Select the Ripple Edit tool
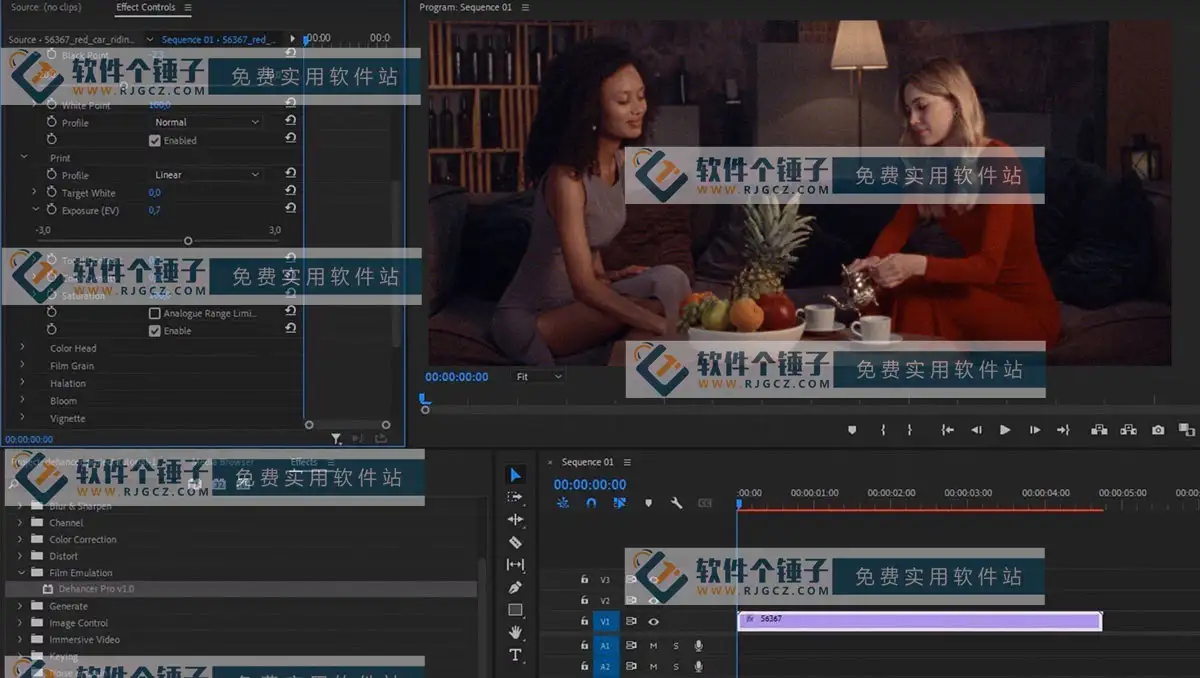The height and width of the screenshot is (678, 1200). click(x=515, y=520)
